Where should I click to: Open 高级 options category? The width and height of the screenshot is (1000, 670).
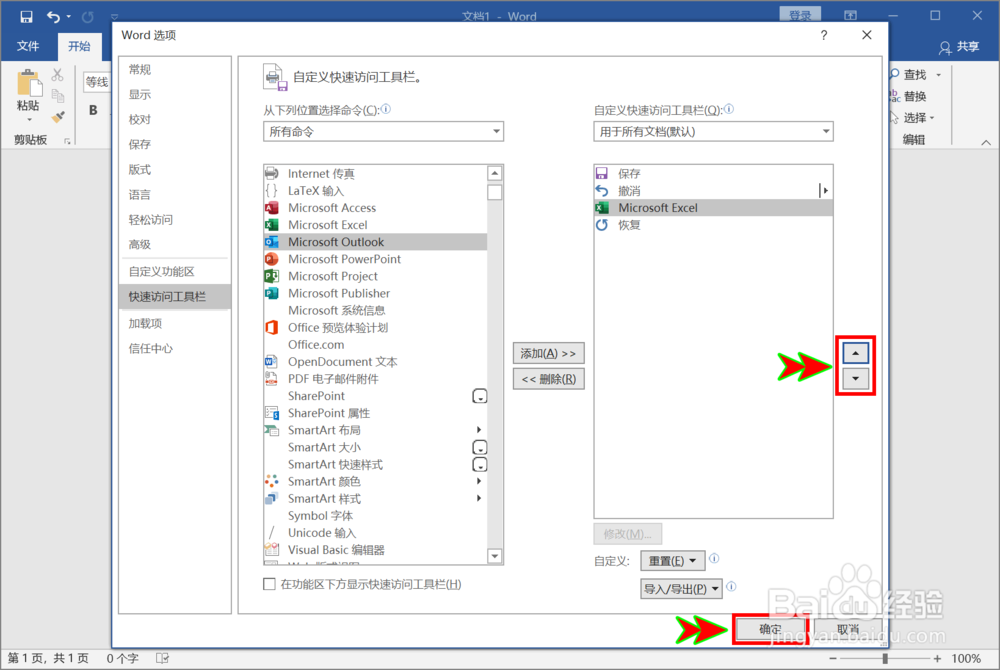coord(175,244)
